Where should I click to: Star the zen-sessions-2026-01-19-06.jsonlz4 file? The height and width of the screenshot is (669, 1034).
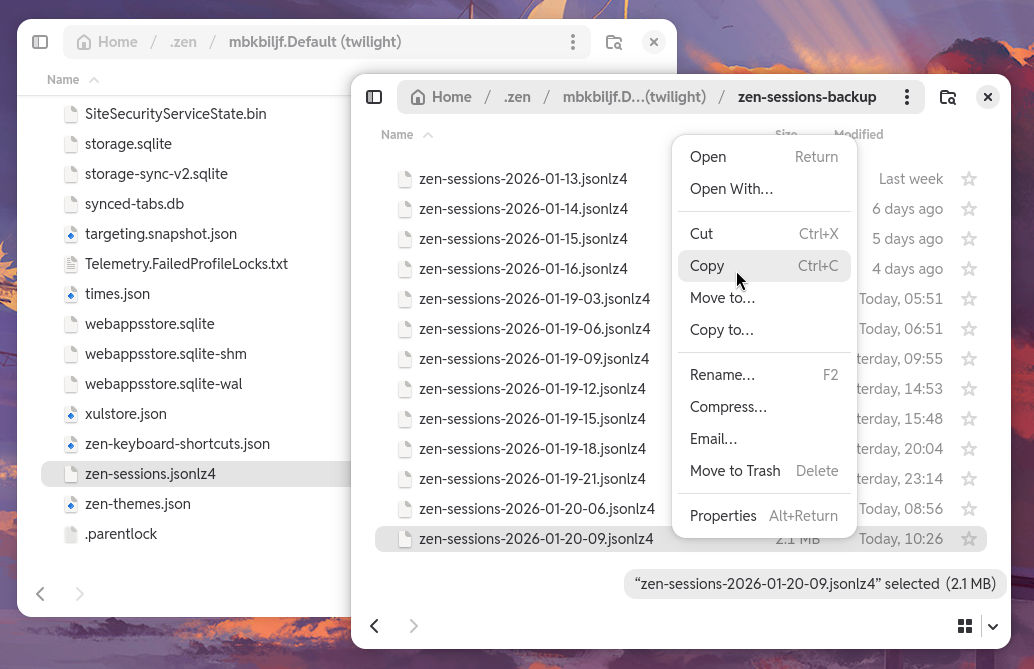point(968,328)
